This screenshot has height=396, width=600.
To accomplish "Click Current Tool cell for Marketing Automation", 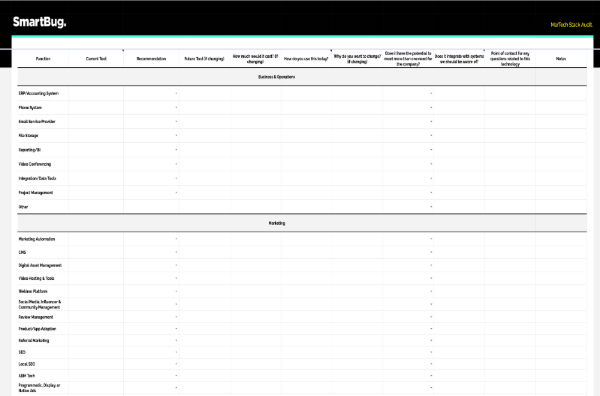I will coord(96,239).
